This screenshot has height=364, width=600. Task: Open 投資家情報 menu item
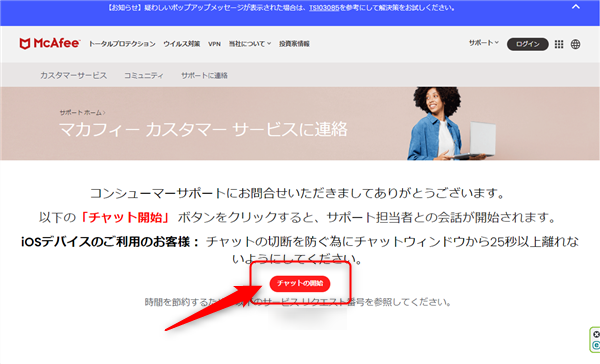(294, 44)
